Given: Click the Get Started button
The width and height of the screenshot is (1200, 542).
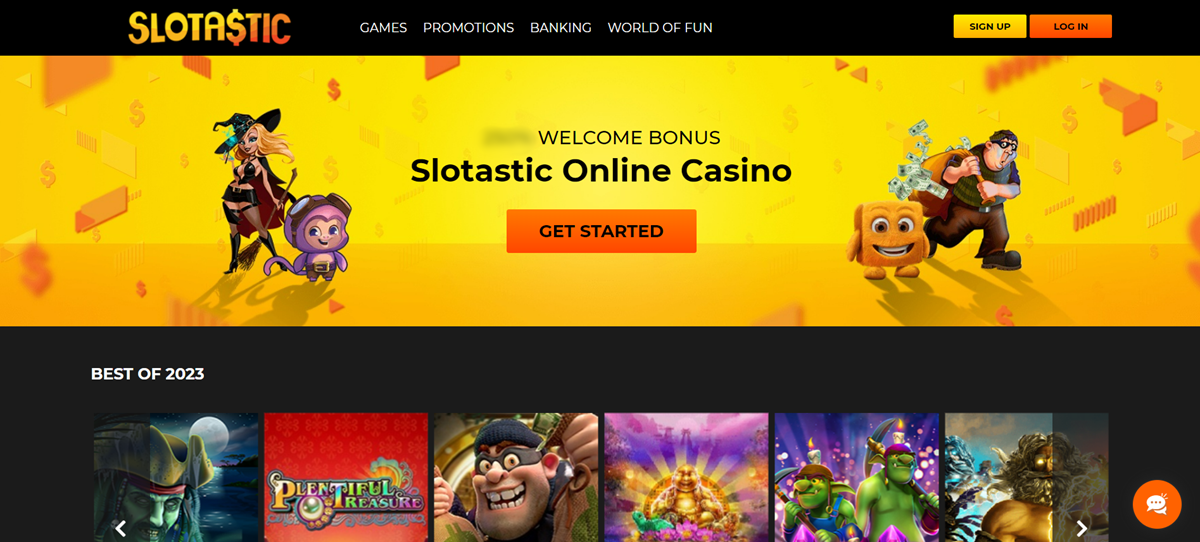Looking at the screenshot, I should [x=601, y=231].
